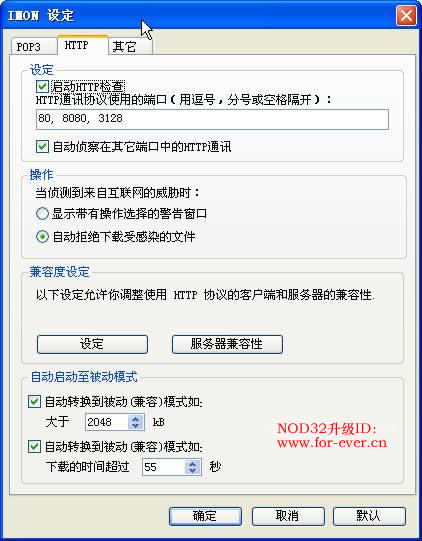
Task: Increase the 55 秒 download time spinner
Action: coord(193,464)
